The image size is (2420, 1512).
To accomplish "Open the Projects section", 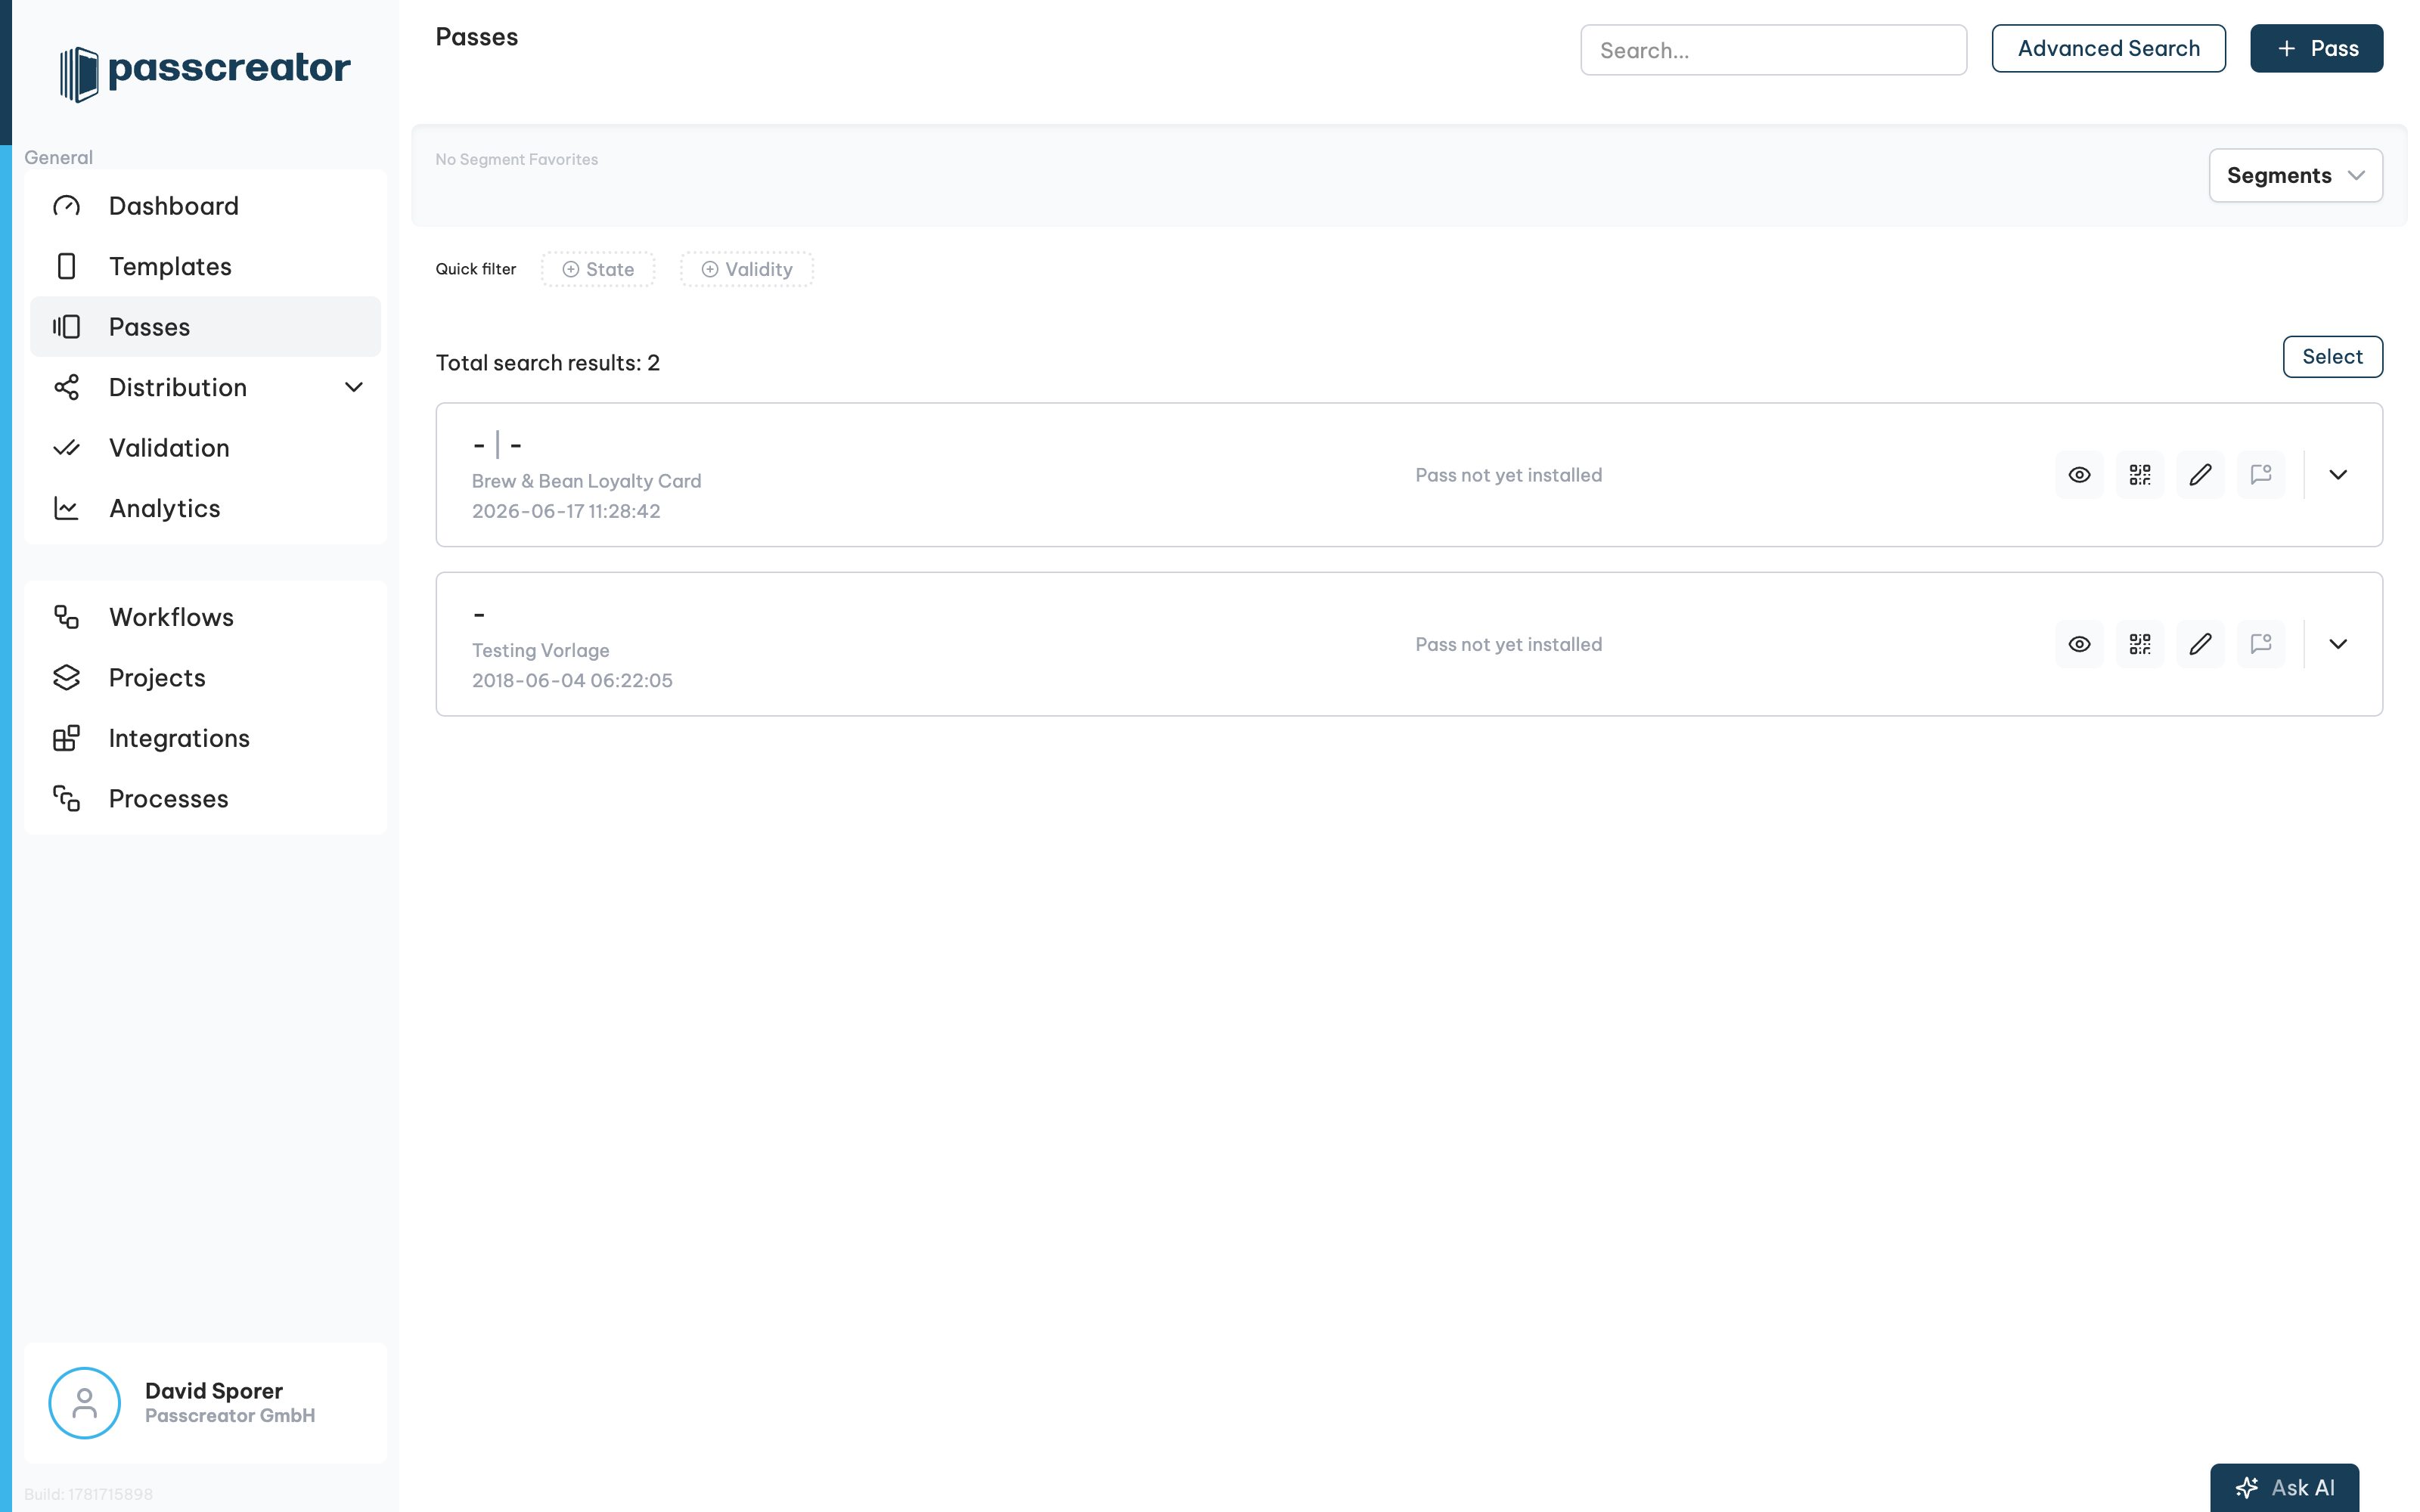I will pyautogui.click(x=205, y=678).
